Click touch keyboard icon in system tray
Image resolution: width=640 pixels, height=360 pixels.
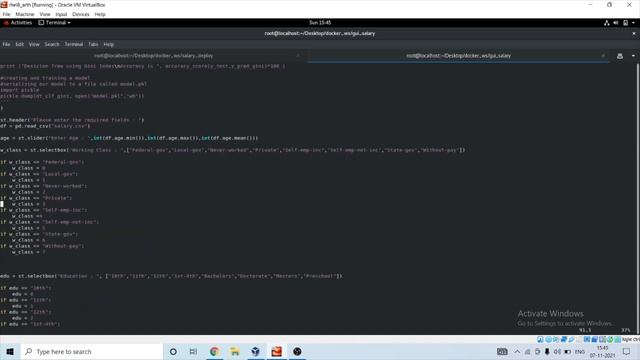tap(502, 351)
